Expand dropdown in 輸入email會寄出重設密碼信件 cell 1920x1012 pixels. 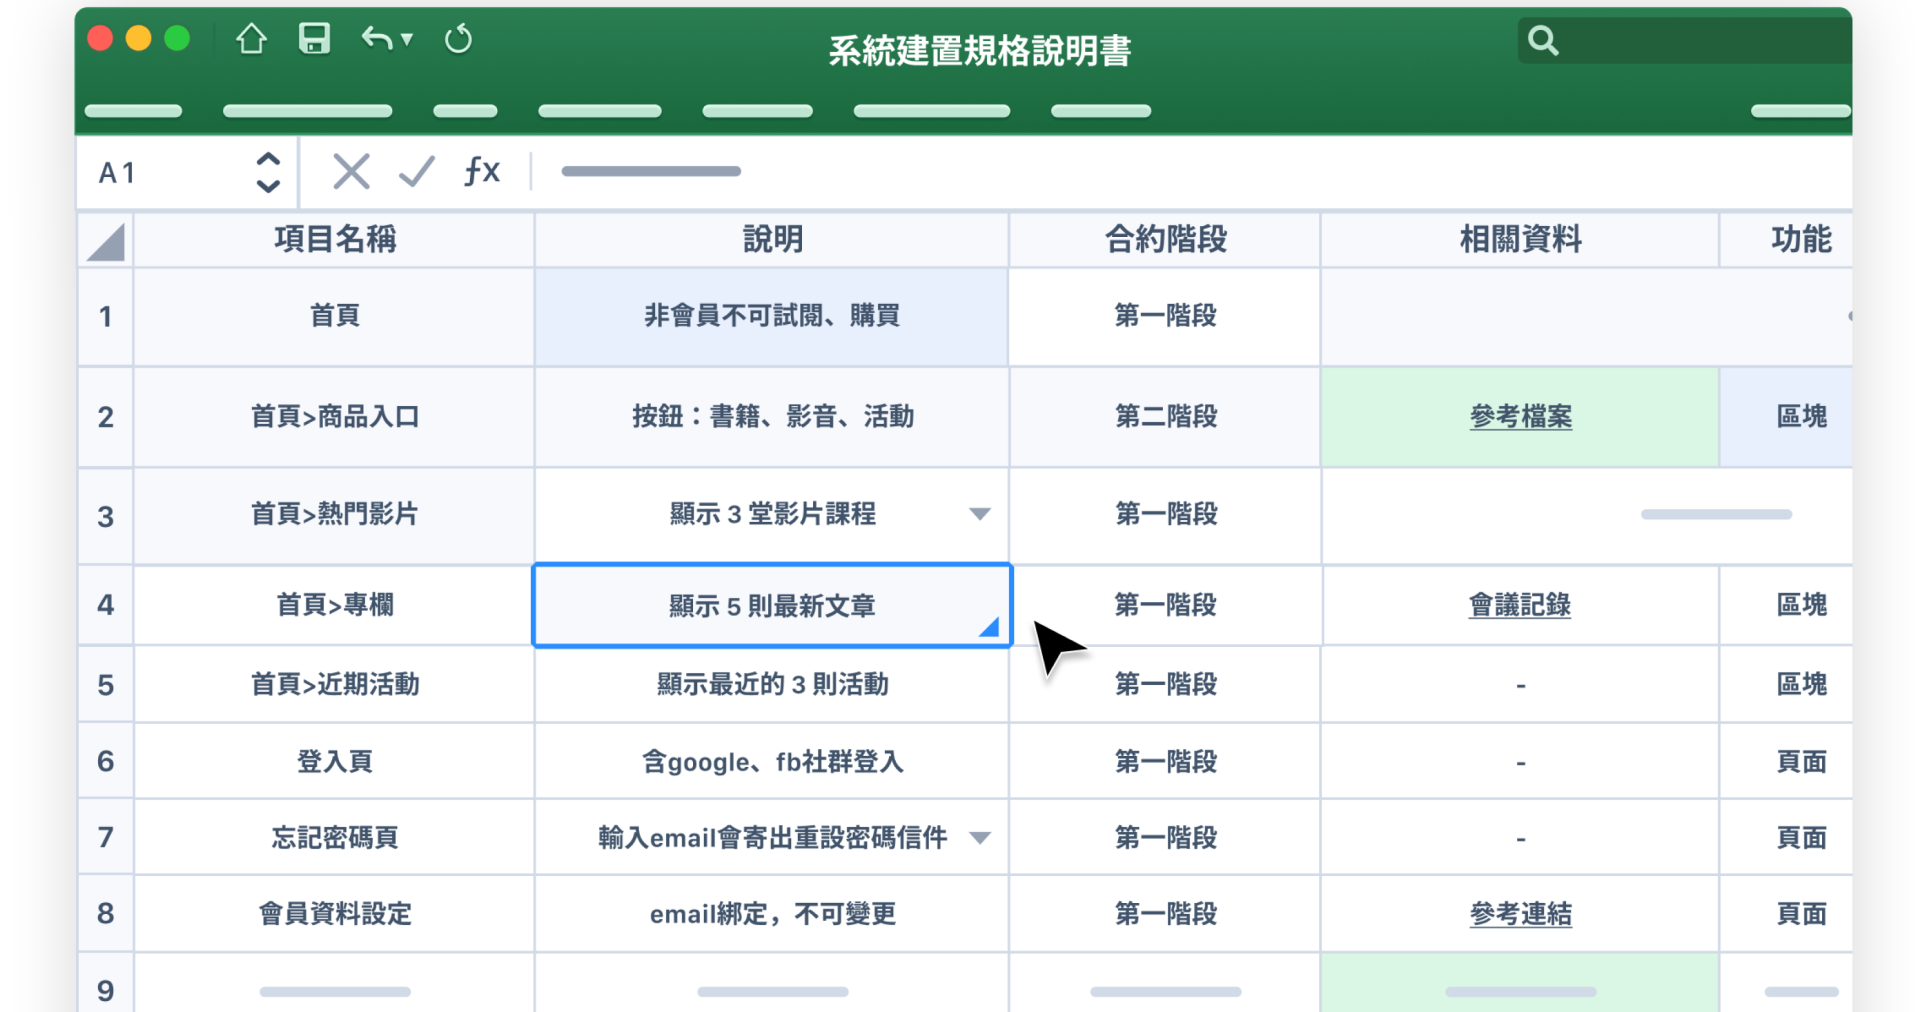[980, 838]
